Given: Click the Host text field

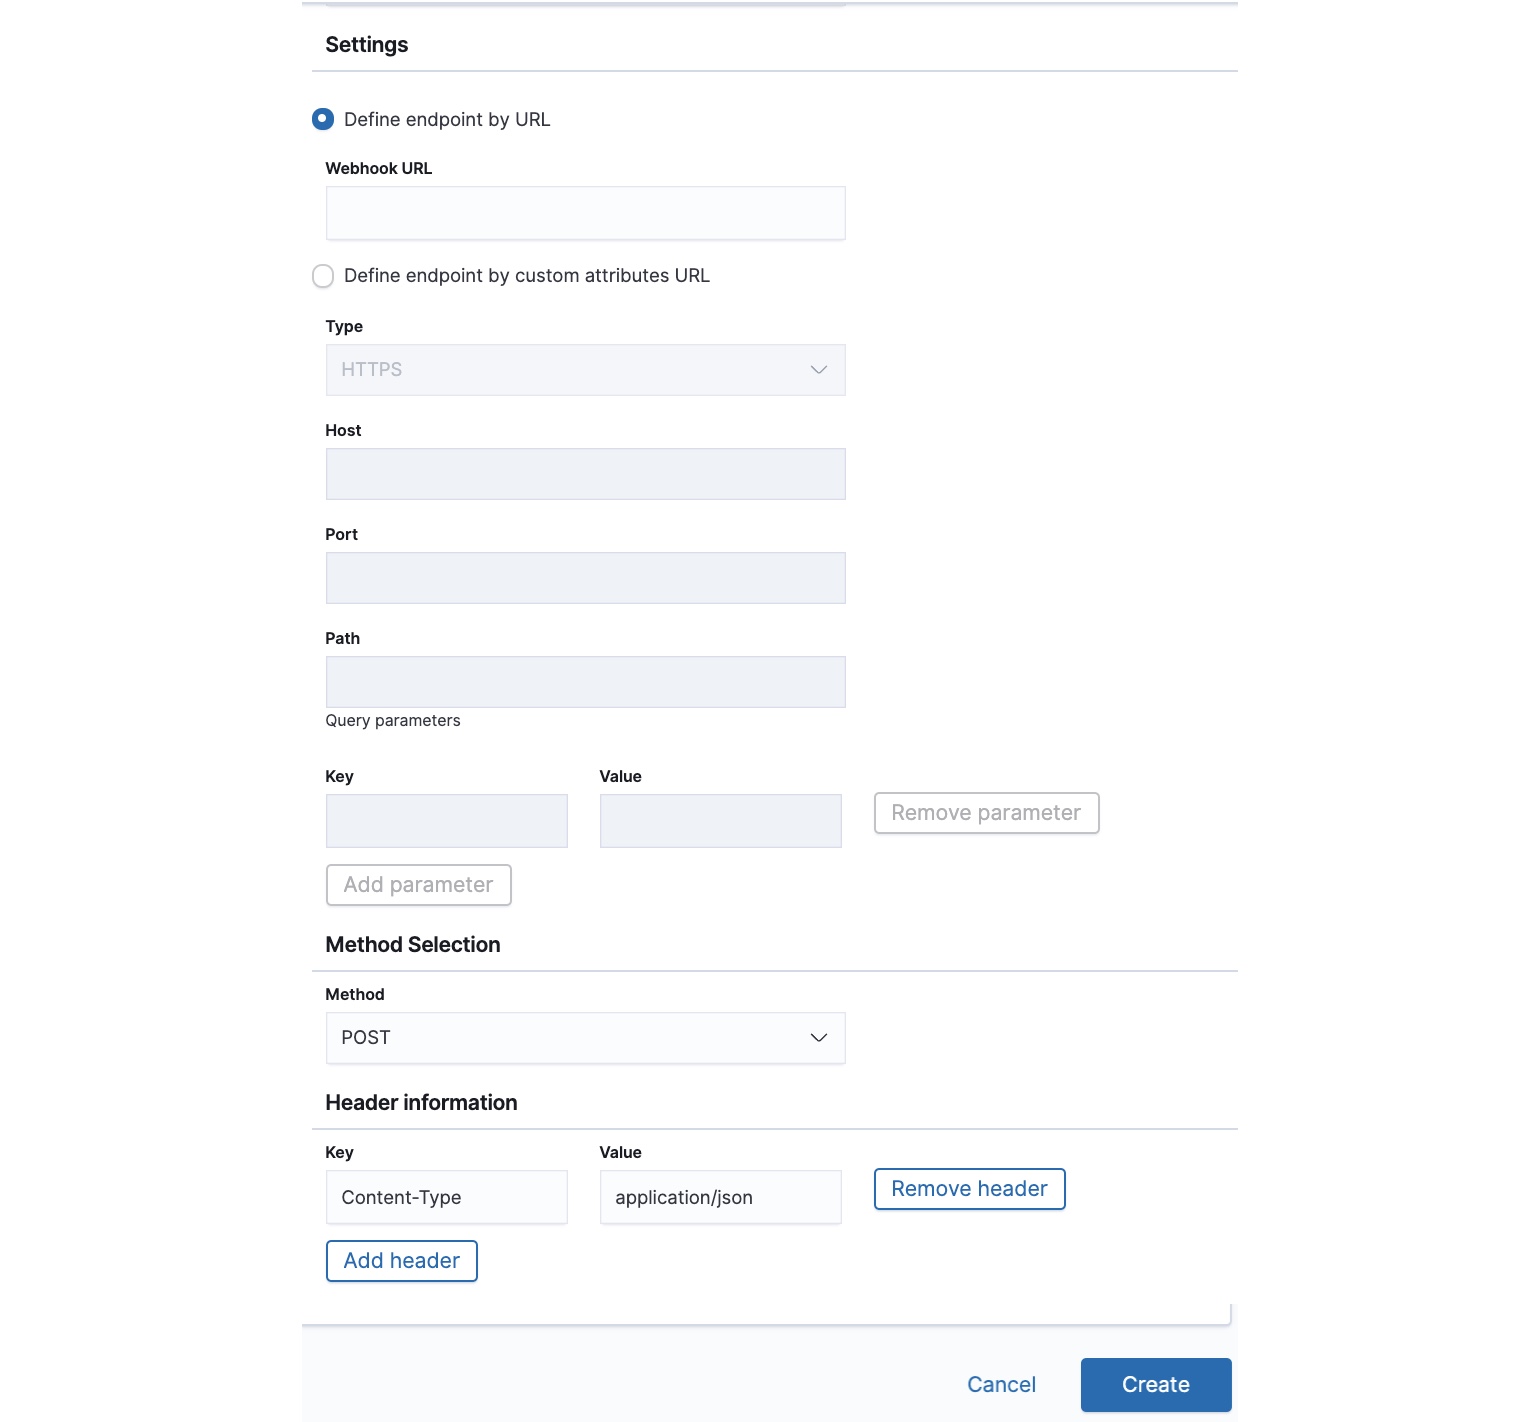Looking at the screenshot, I should (585, 474).
